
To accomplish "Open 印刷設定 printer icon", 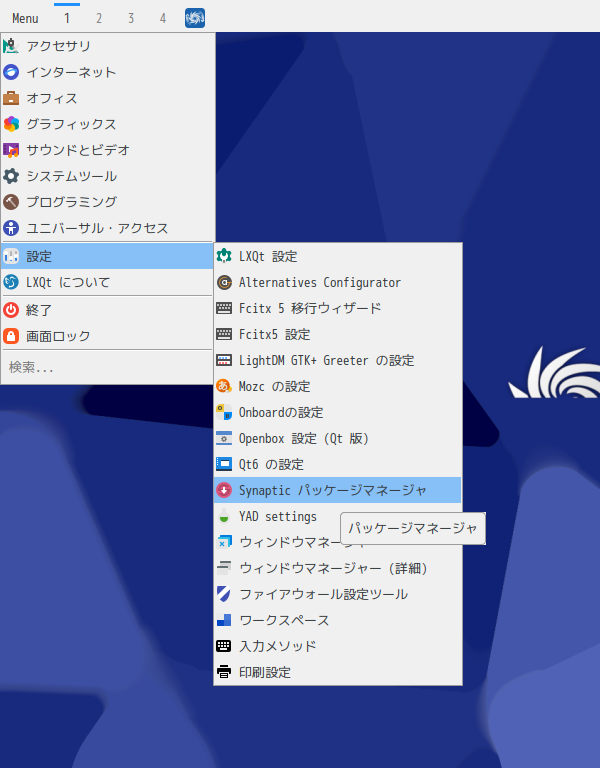I will (224, 672).
